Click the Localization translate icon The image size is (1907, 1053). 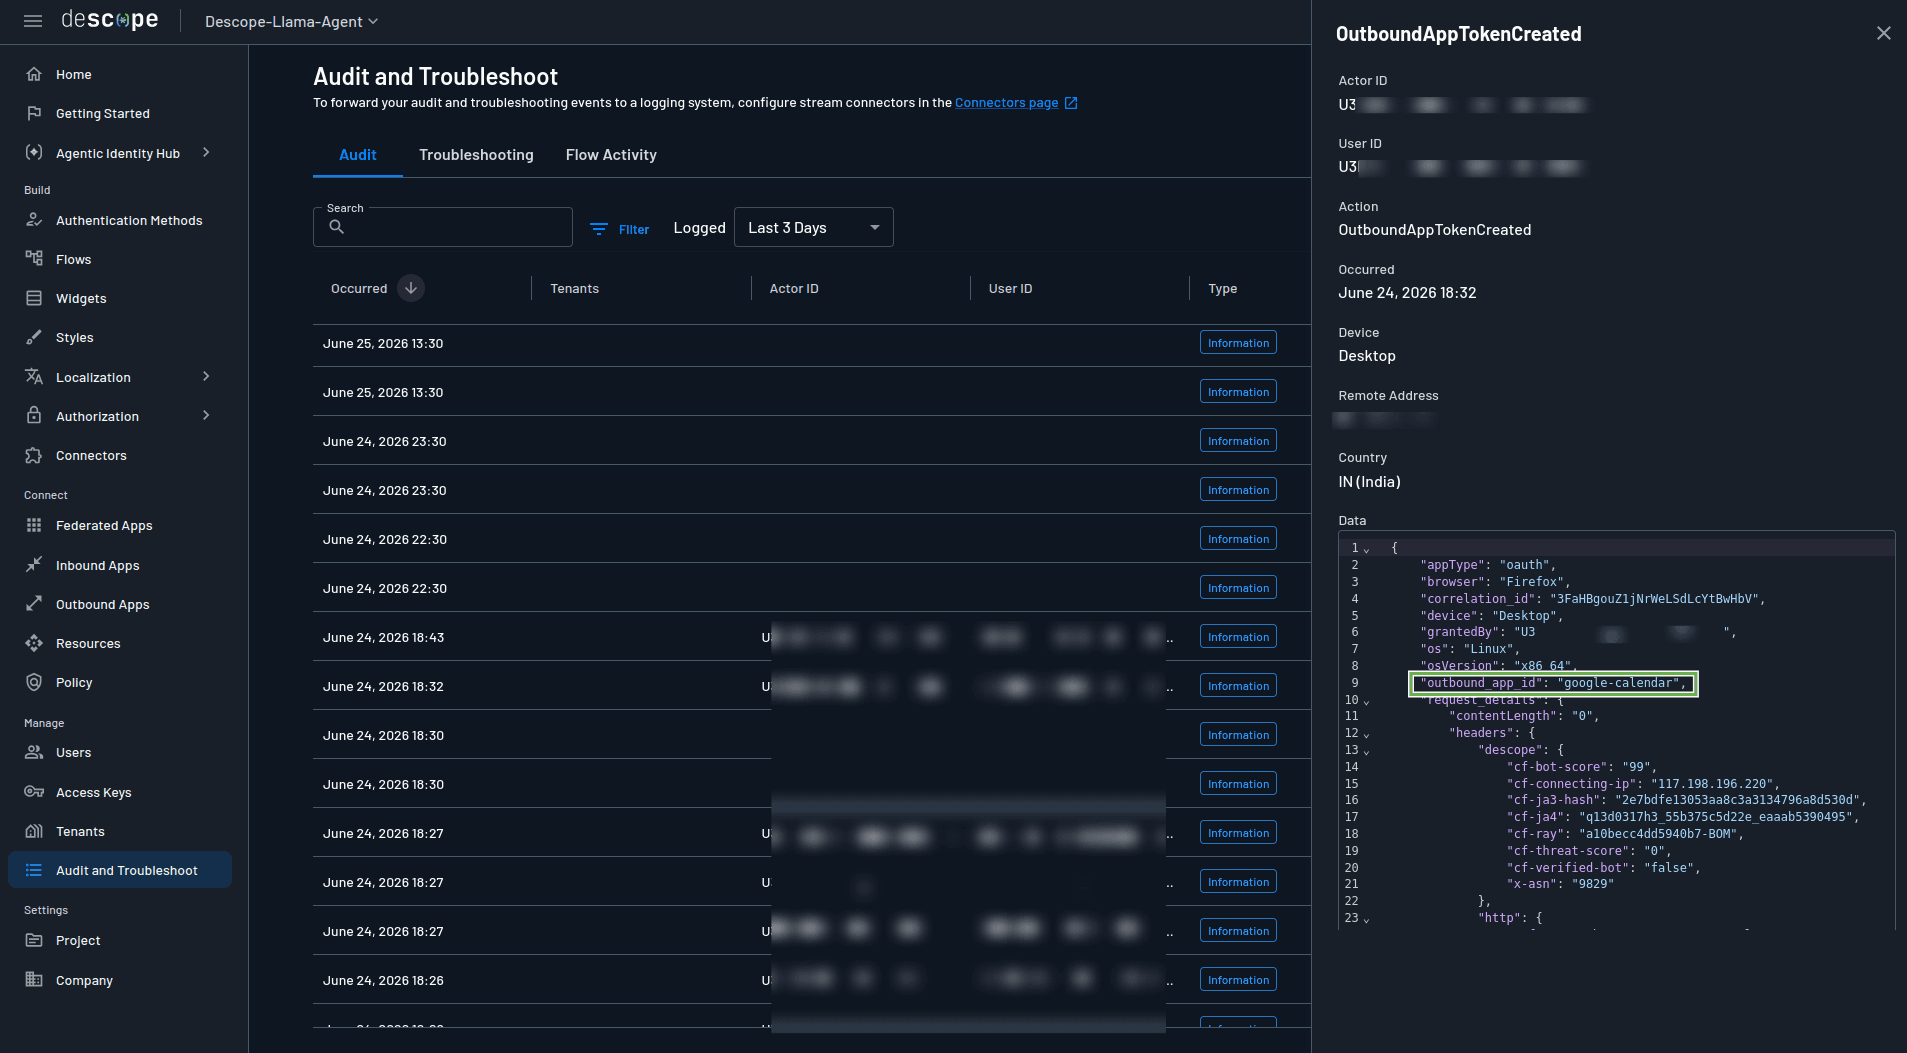(x=34, y=377)
